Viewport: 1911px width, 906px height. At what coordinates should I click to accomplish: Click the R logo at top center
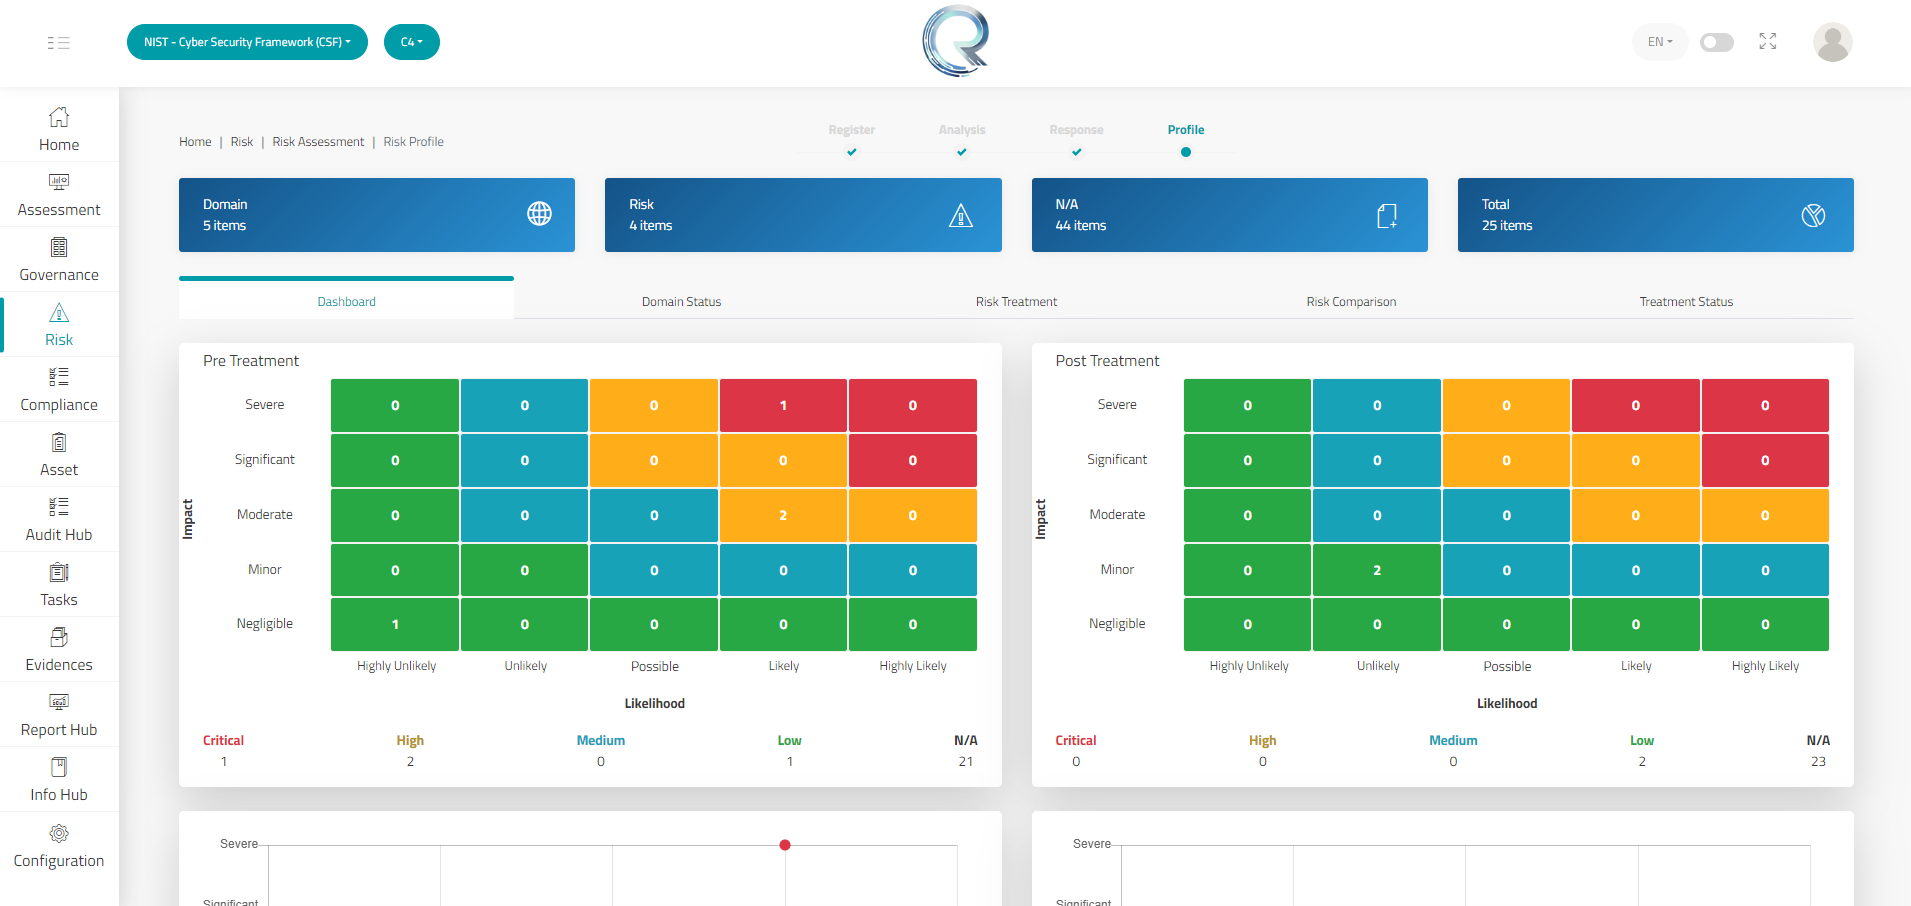pos(956,41)
